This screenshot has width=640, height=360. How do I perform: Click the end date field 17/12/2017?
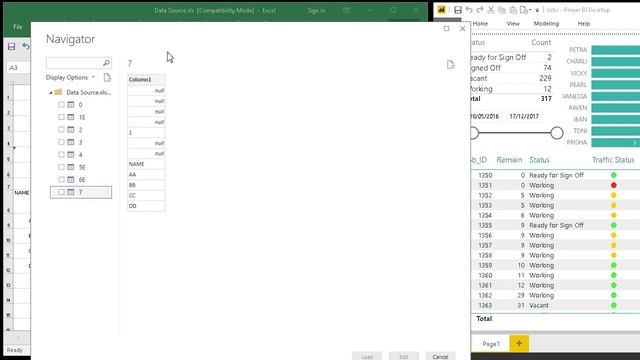(x=524, y=116)
